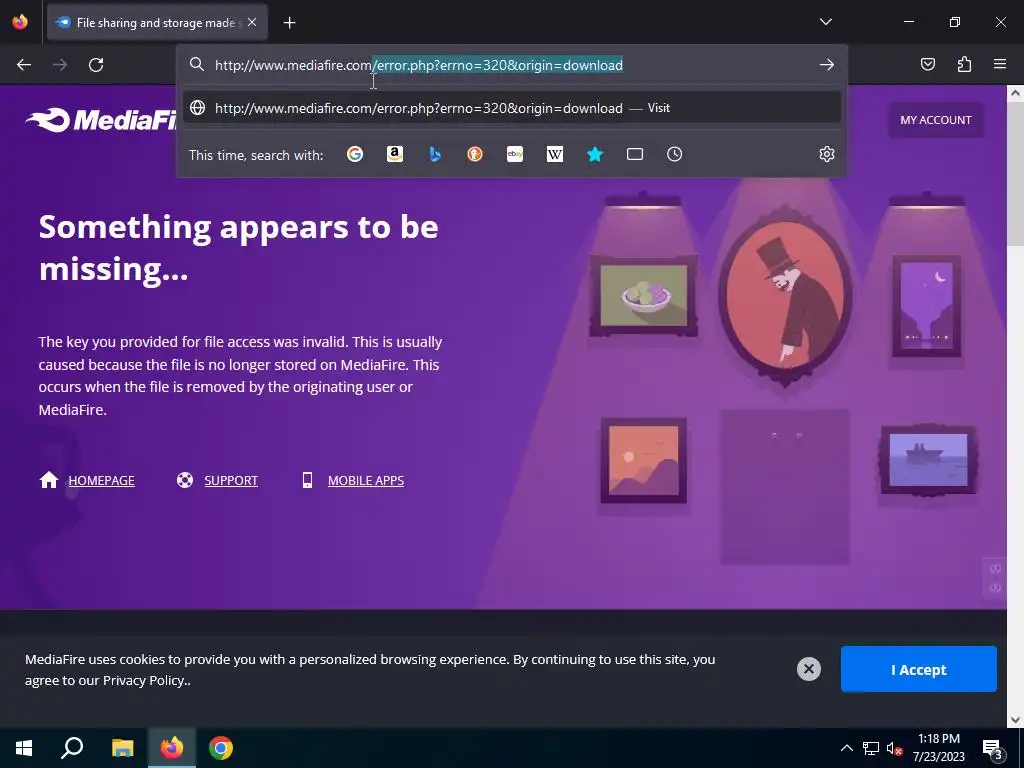Search in Bookmarks star icon
1024x768 pixels.
pyautogui.click(x=594, y=154)
